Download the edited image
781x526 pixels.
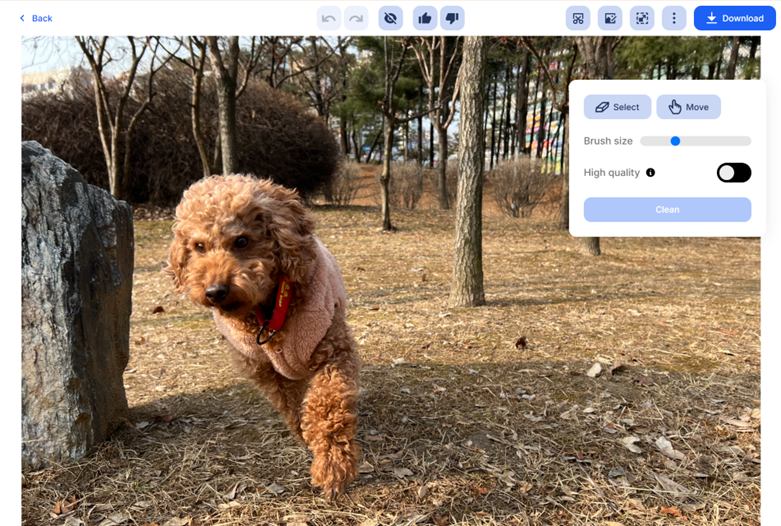(x=735, y=18)
